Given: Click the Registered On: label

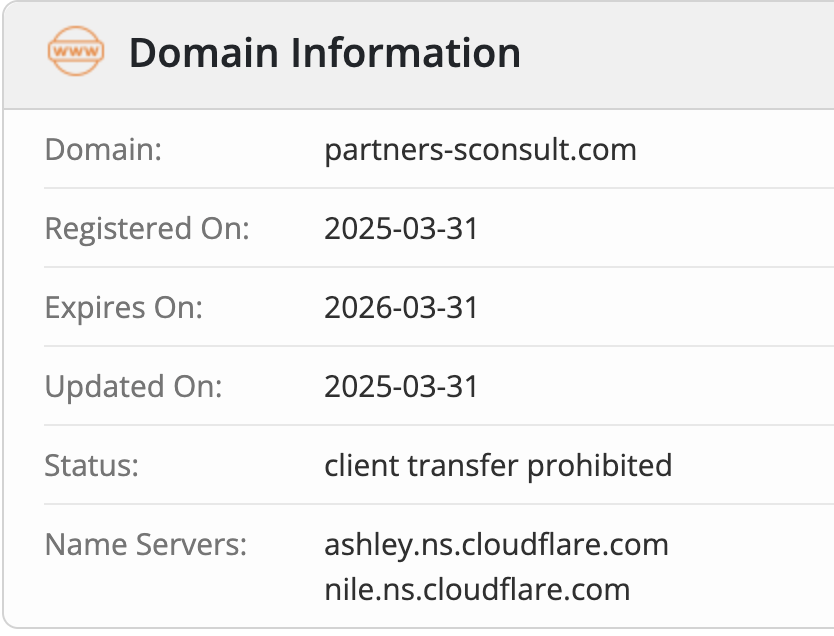Looking at the screenshot, I should coord(147,229).
